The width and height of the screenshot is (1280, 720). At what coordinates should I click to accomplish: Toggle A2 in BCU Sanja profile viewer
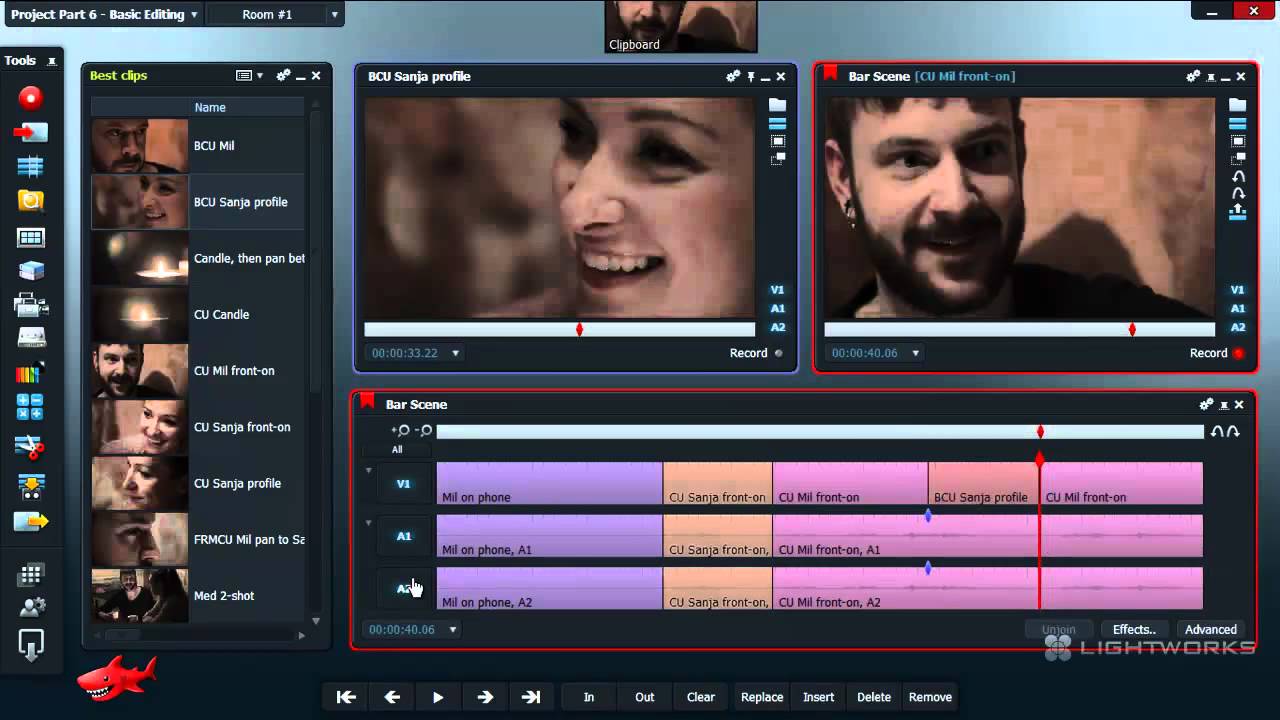777,328
